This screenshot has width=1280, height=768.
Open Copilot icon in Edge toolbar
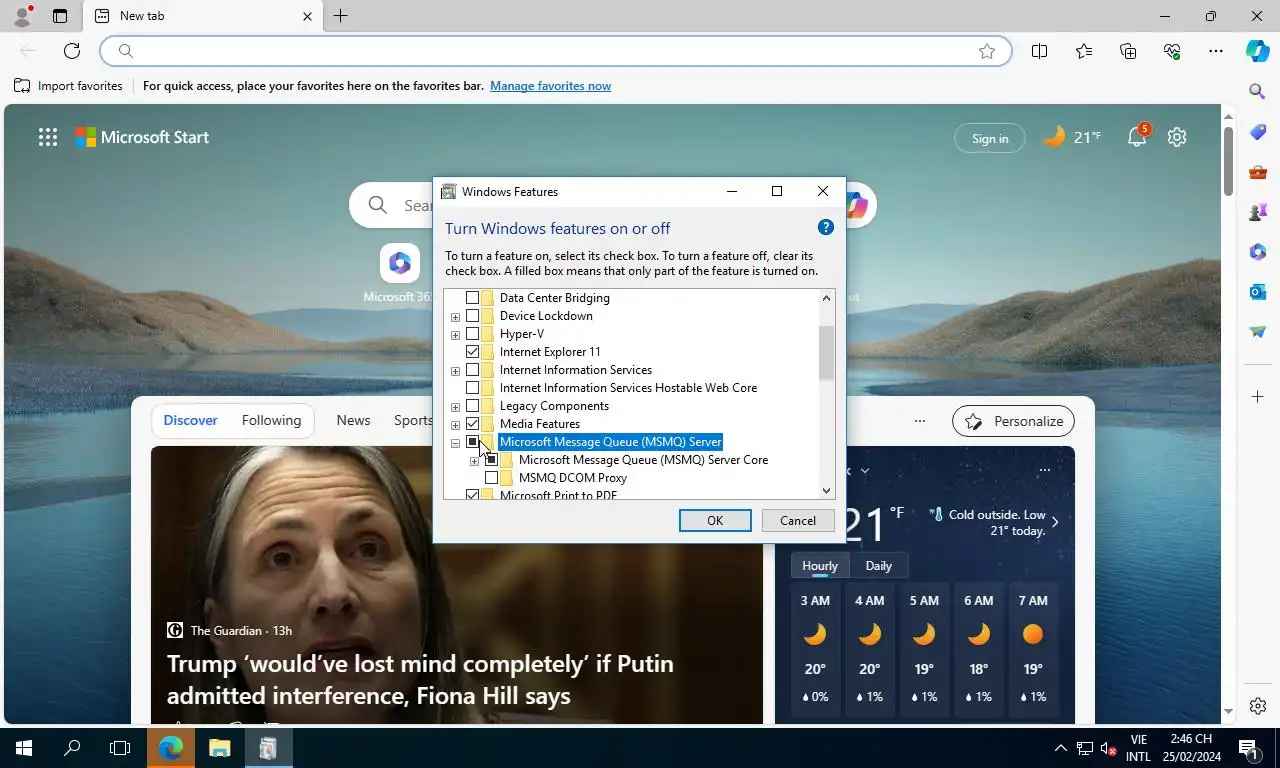click(1258, 51)
